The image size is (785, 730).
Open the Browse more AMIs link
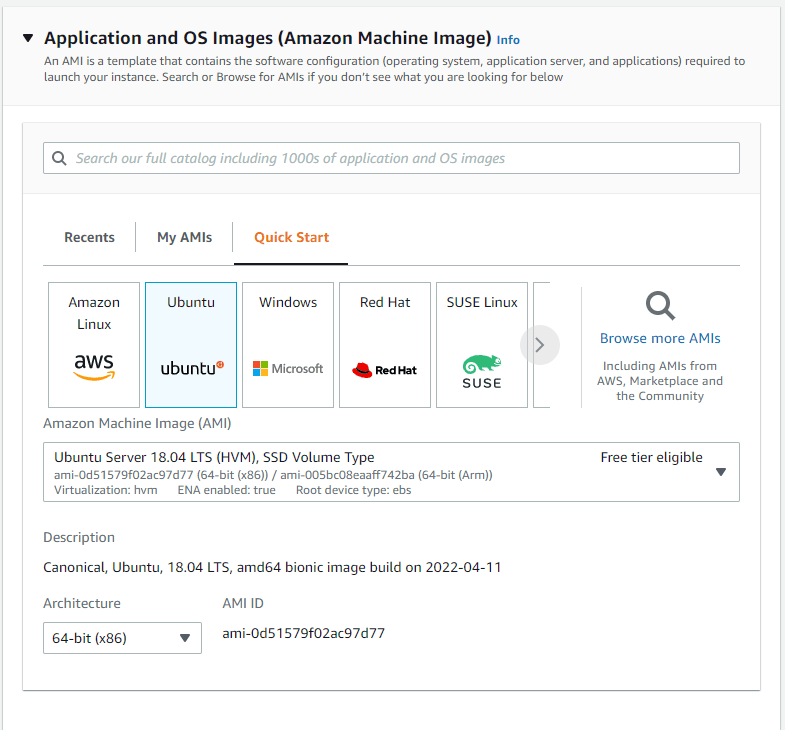[x=660, y=338]
